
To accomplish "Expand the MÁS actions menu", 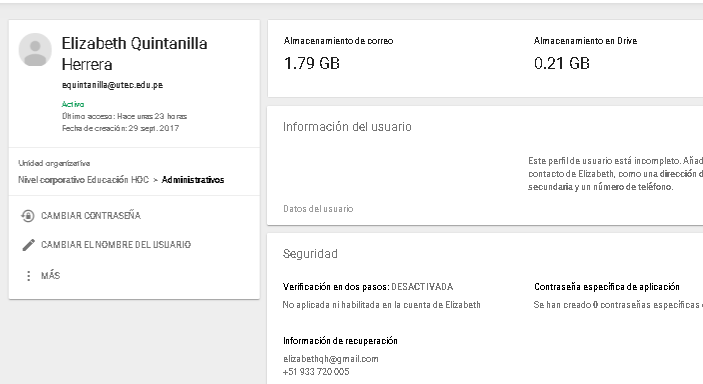I will [50, 275].
